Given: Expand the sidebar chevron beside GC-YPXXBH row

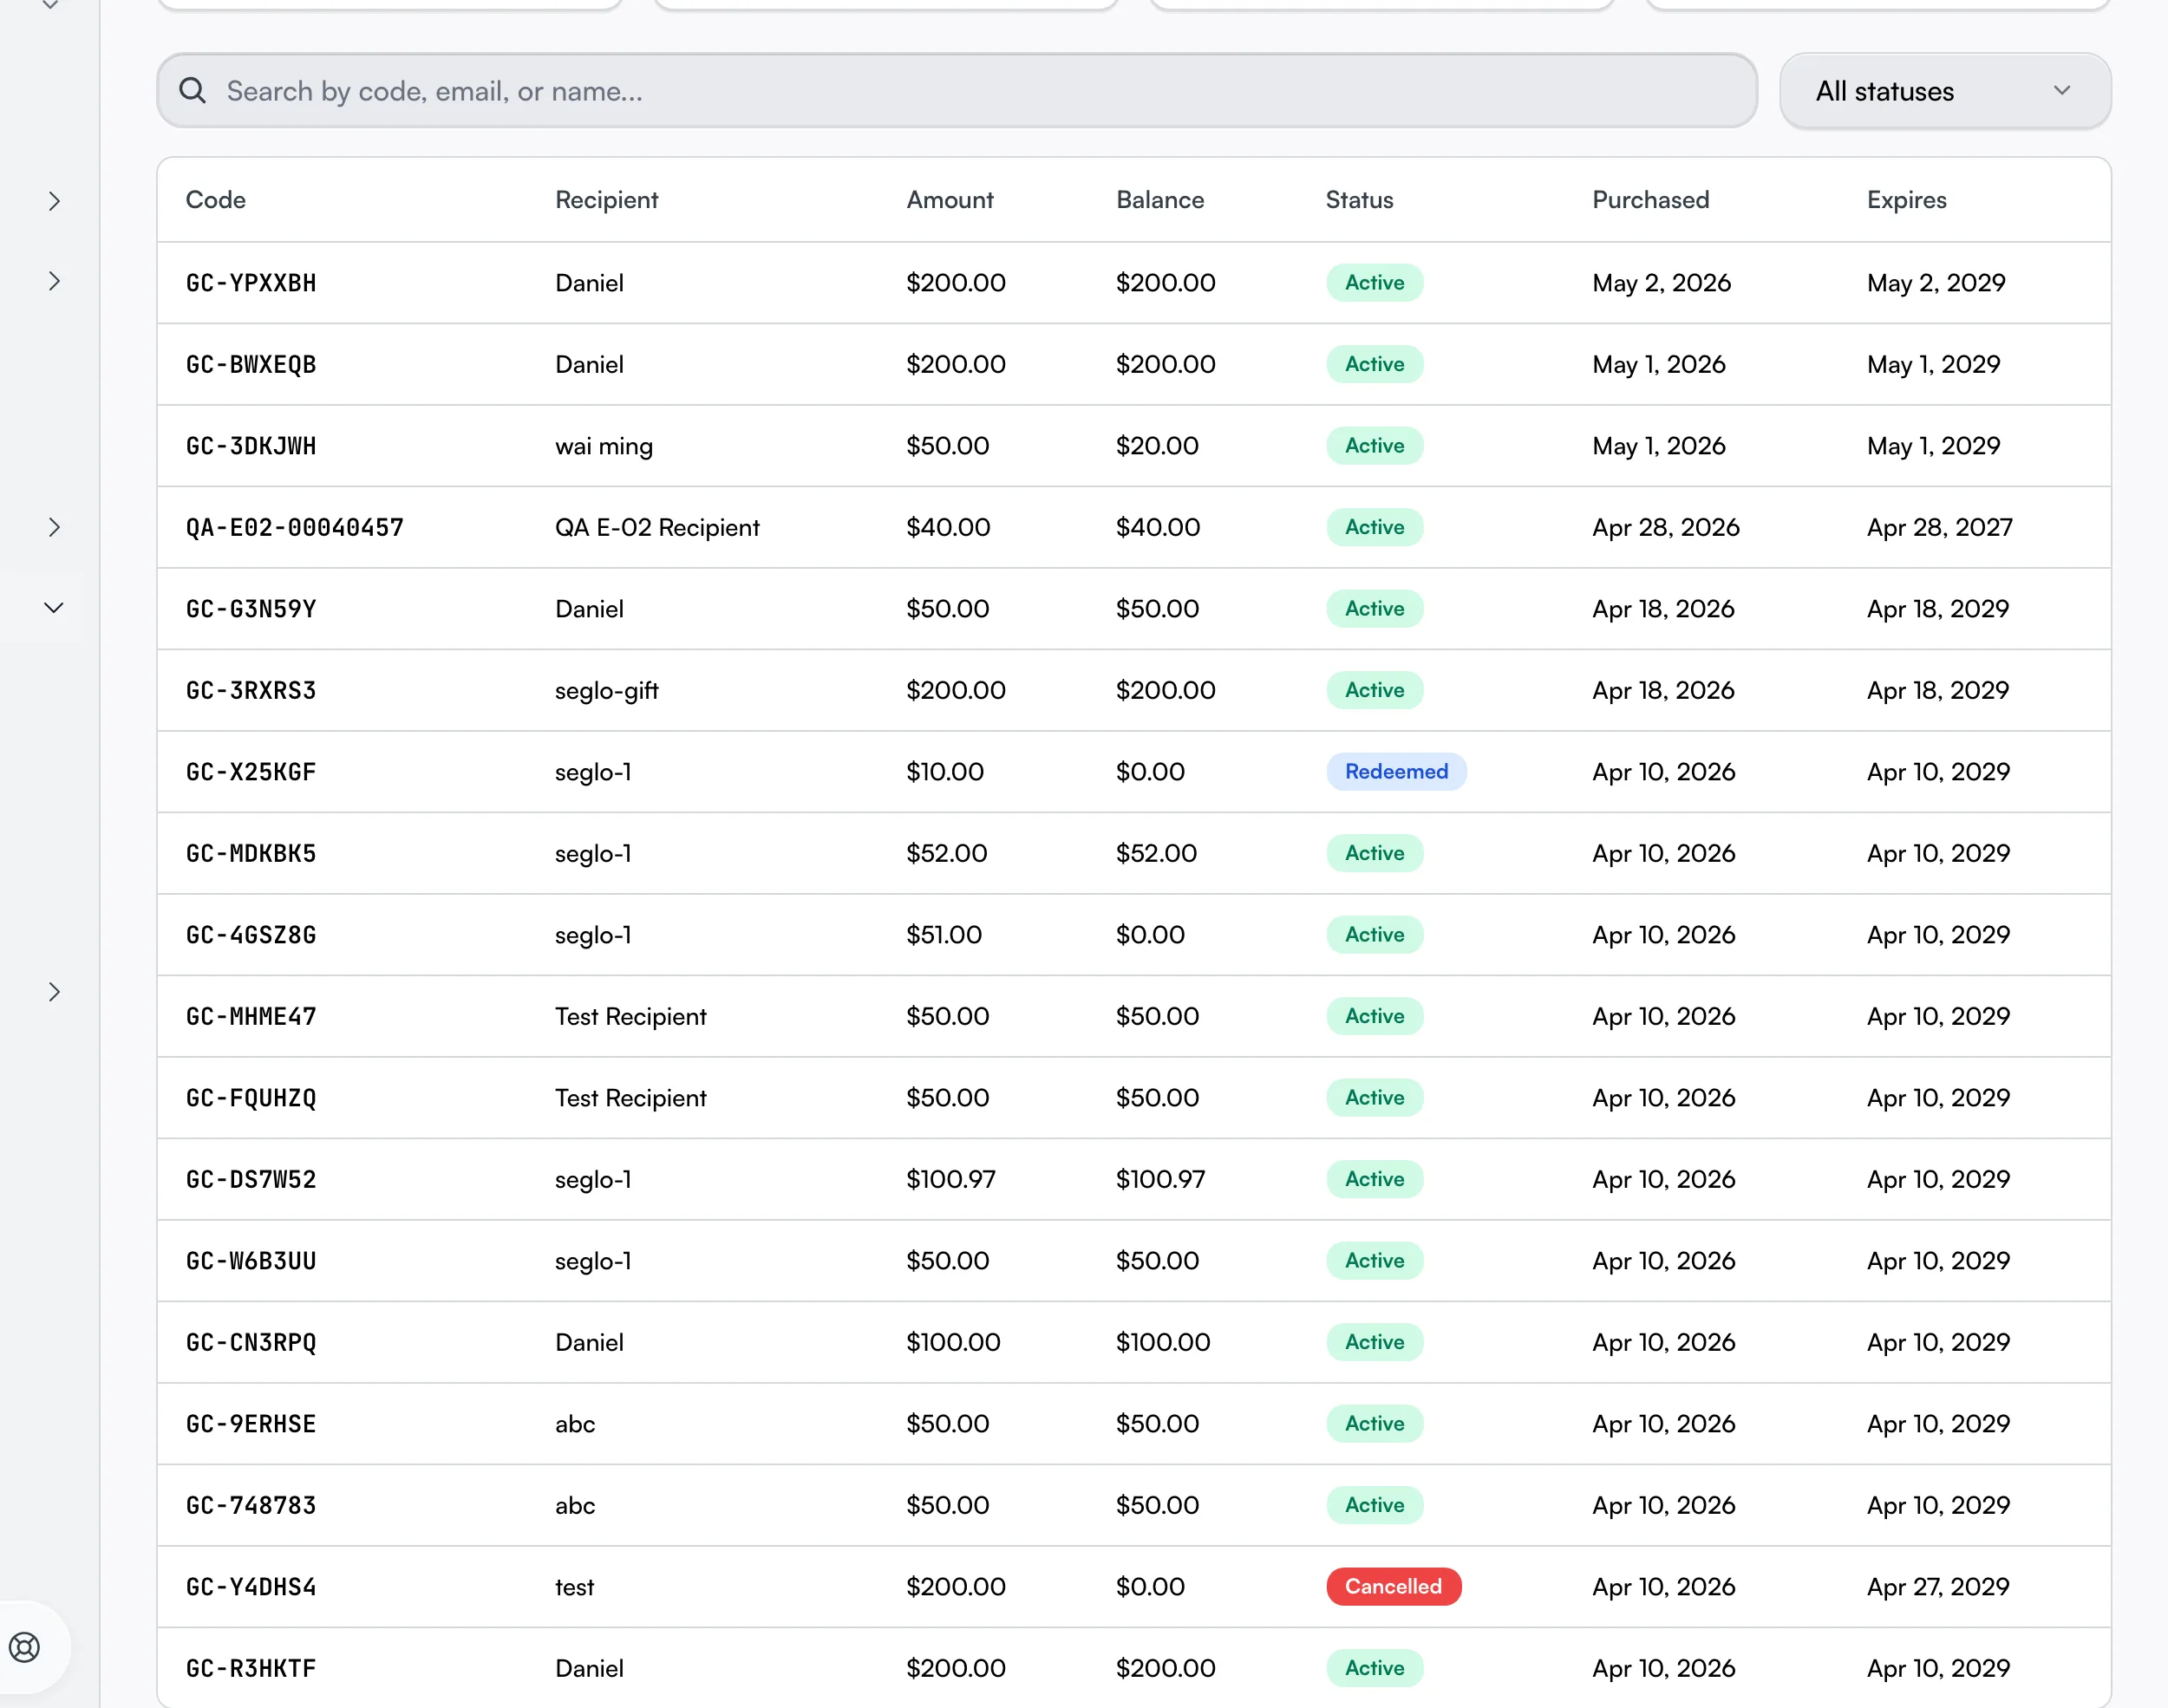Looking at the screenshot, I should pos(54,282).
